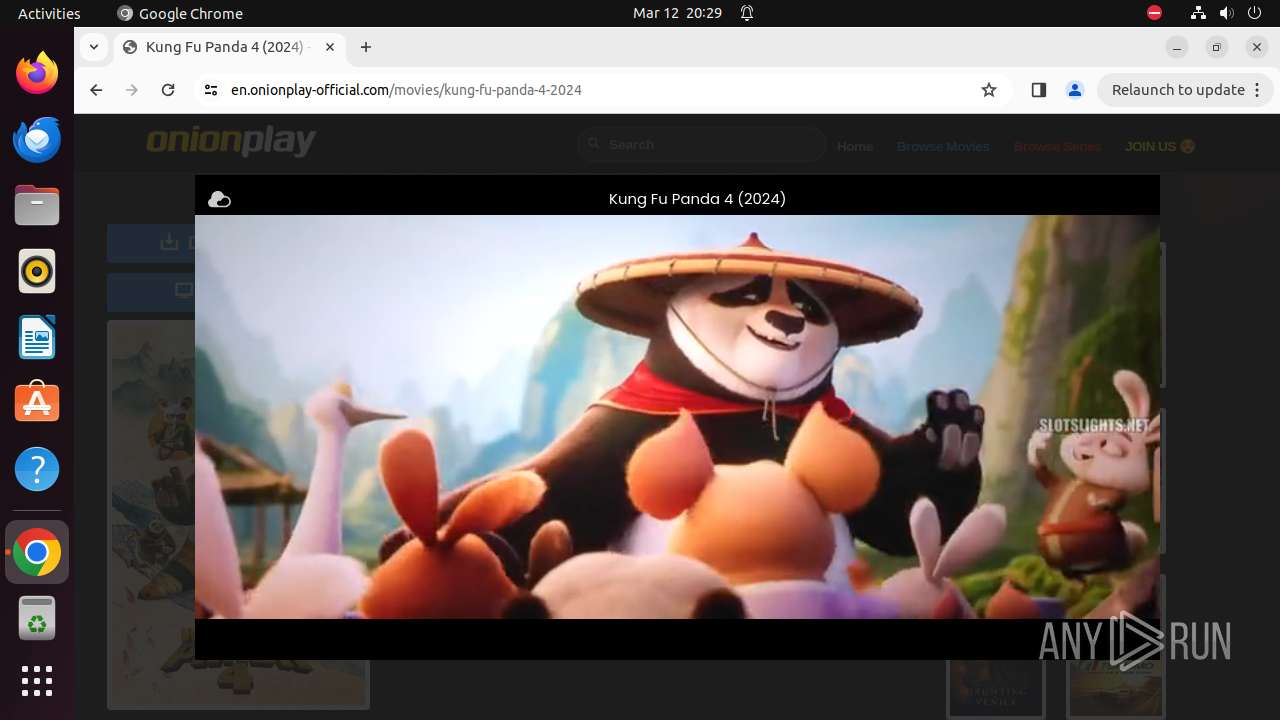Viewport: 1280px width, 720px height.
Task: Toggle the Chrome side panel
Action: coord(1038,90)
